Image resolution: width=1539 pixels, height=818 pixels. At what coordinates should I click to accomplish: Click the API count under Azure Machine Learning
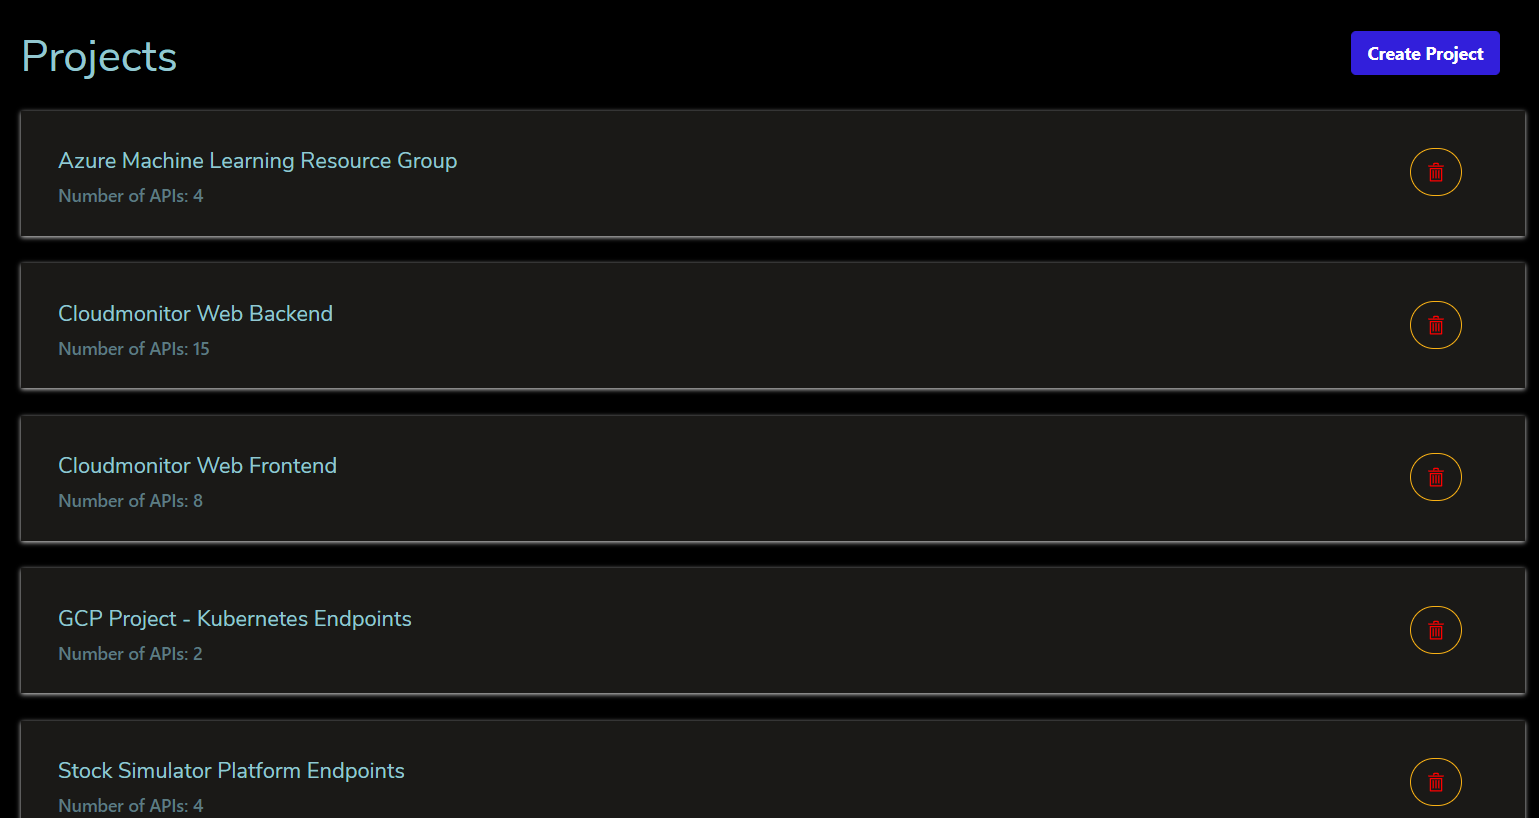[131, 196]
